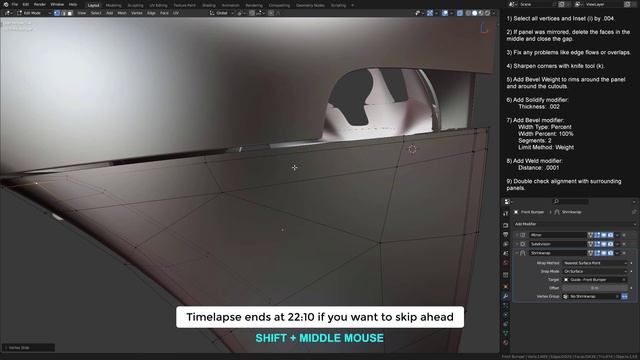Switch to the Texture Paint workspace tab
The image size is (640, 360).
point(184,5)
